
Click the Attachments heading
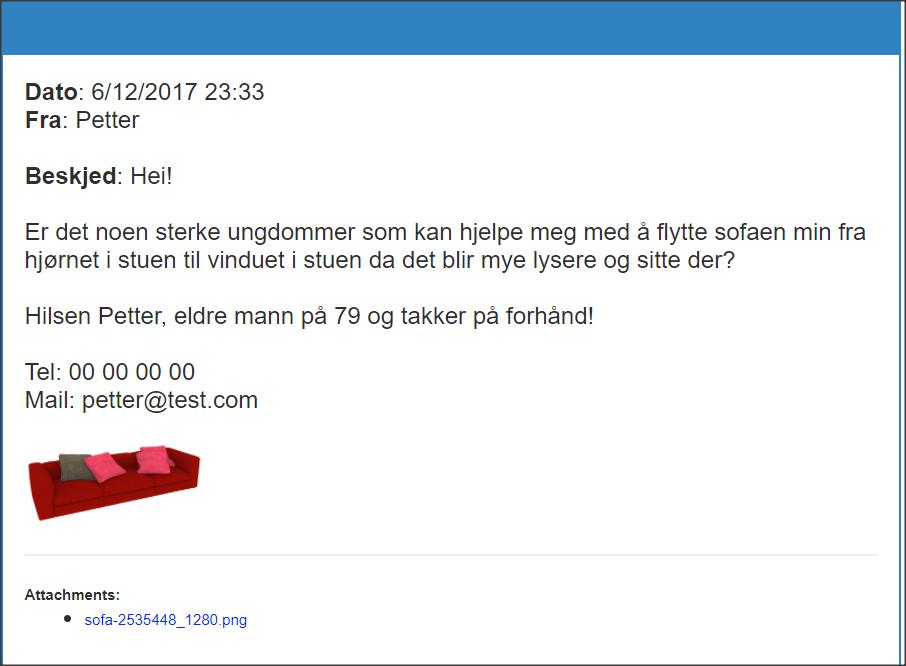(x=72, y=595)
